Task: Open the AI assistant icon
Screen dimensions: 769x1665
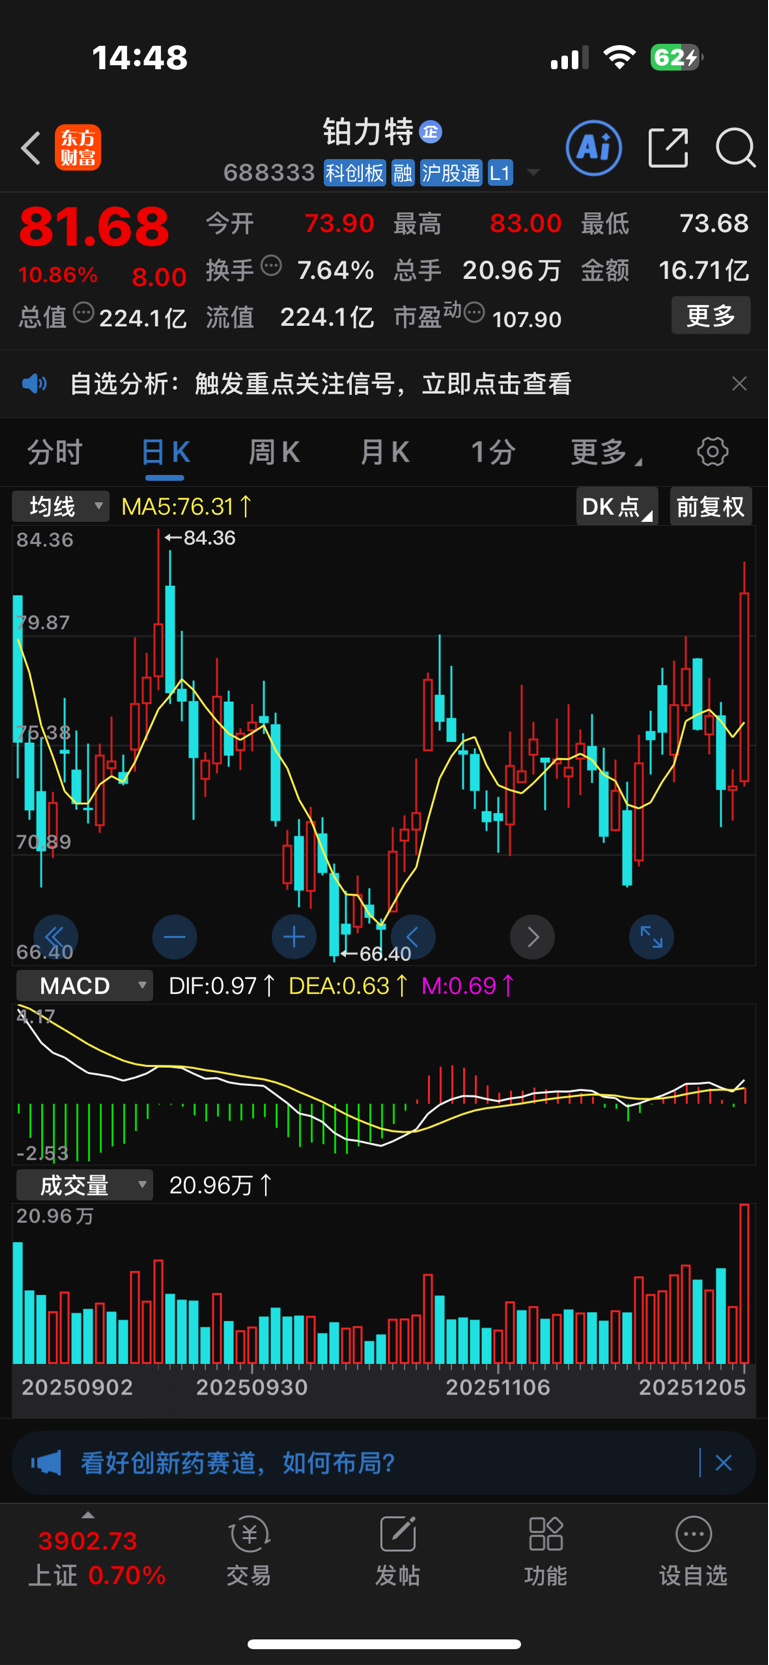Action: 594,148
